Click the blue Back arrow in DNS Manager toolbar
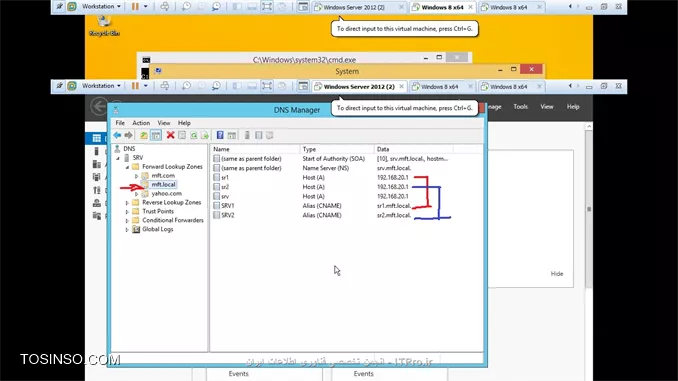Image resolution: width=678 pixels, height=381 pixels. click(117, 135)
